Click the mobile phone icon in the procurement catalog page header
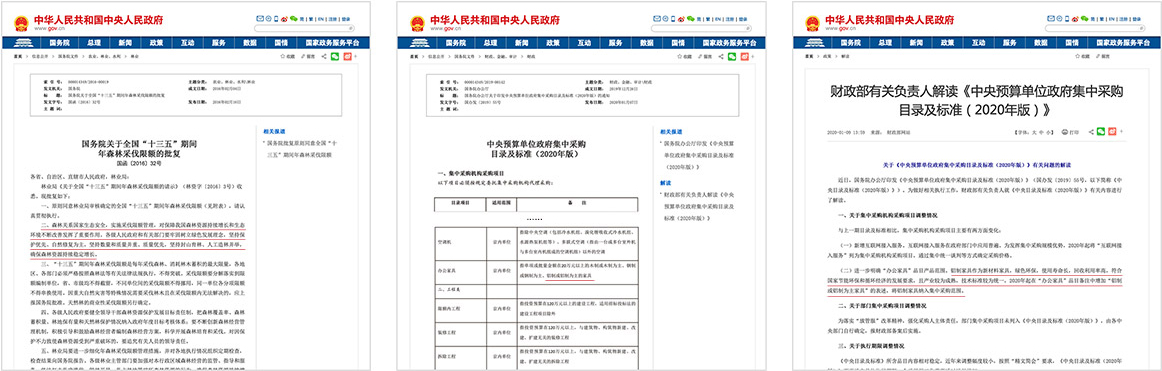The image size is (1162, 371). tap(673, 19)
